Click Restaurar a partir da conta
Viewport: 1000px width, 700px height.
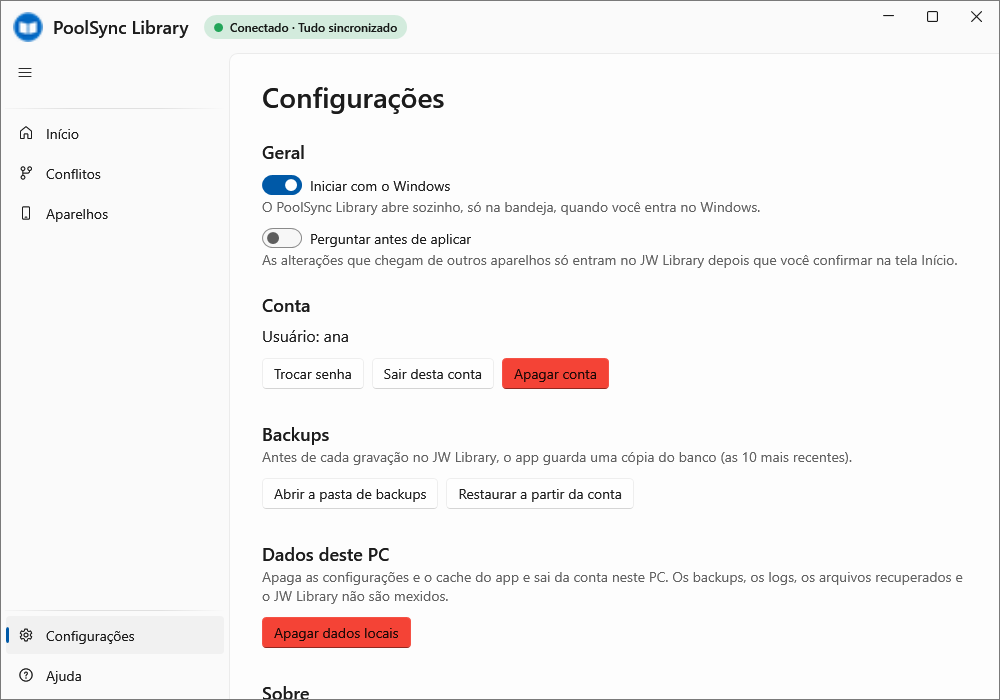click(x=540, y=494)
